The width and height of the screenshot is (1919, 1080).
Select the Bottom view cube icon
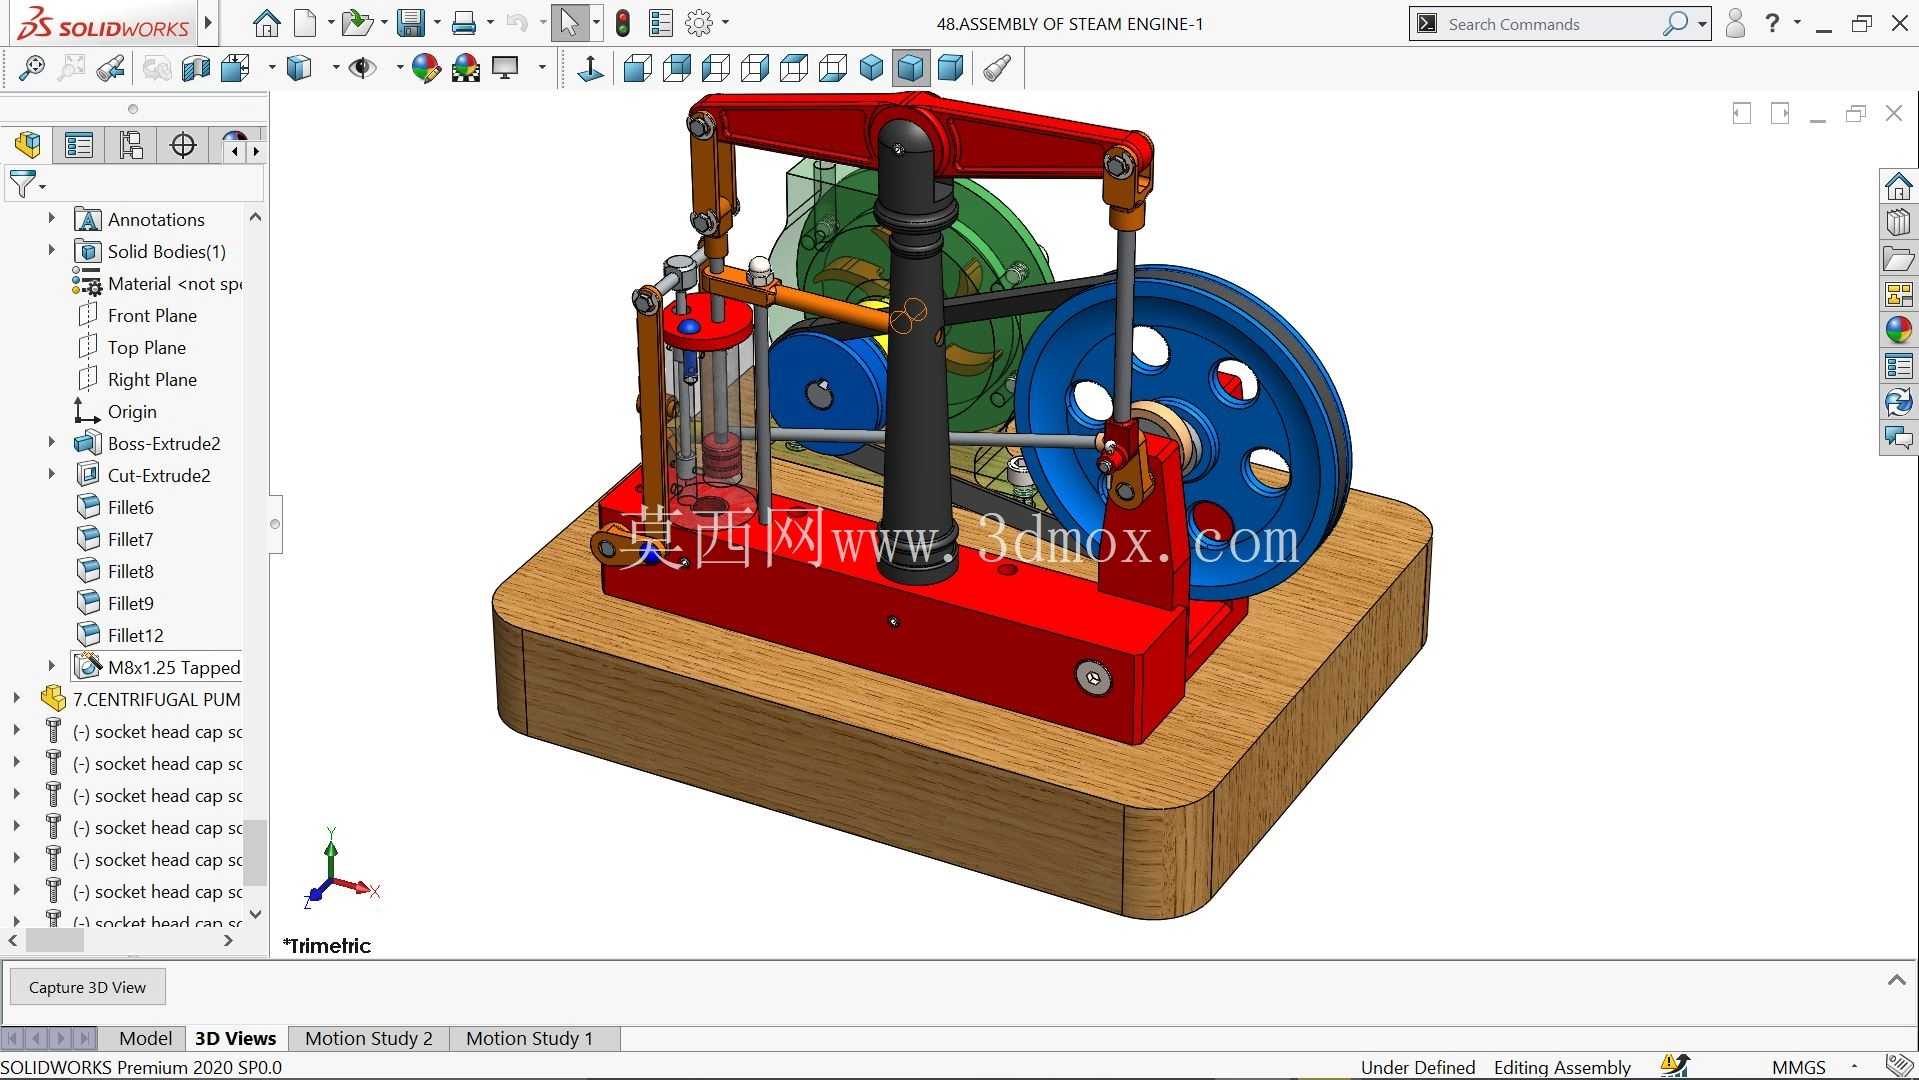832,68
